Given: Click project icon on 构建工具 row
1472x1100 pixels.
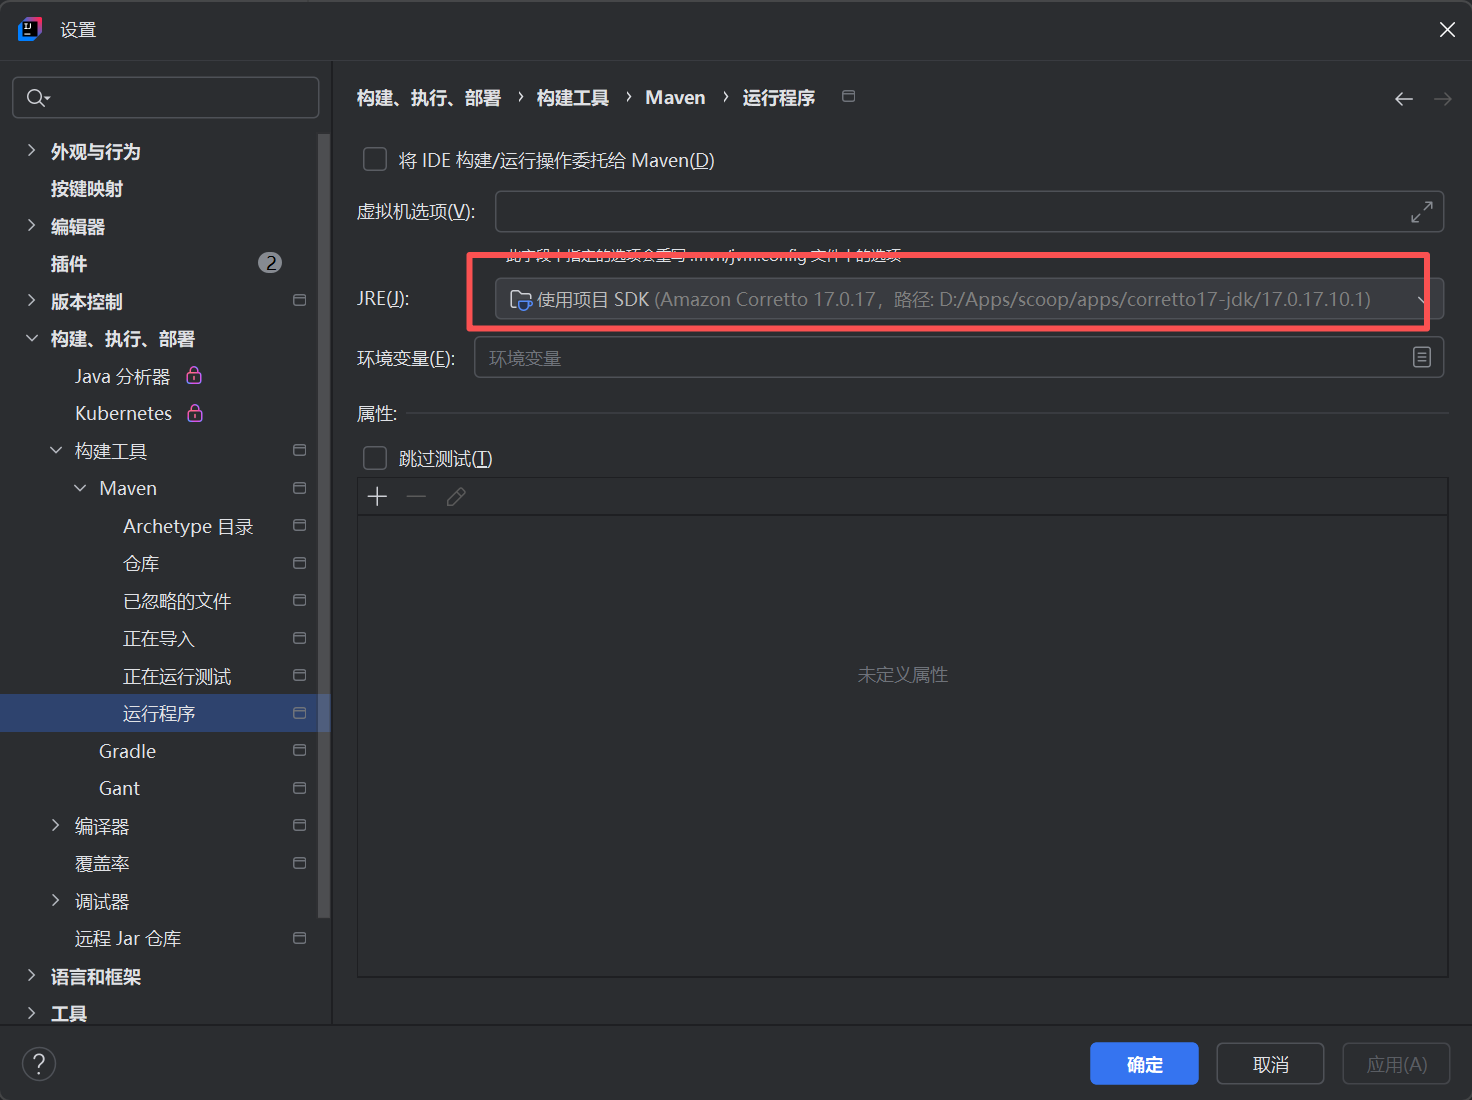Looking at the screenshot, I should point(299,450).
